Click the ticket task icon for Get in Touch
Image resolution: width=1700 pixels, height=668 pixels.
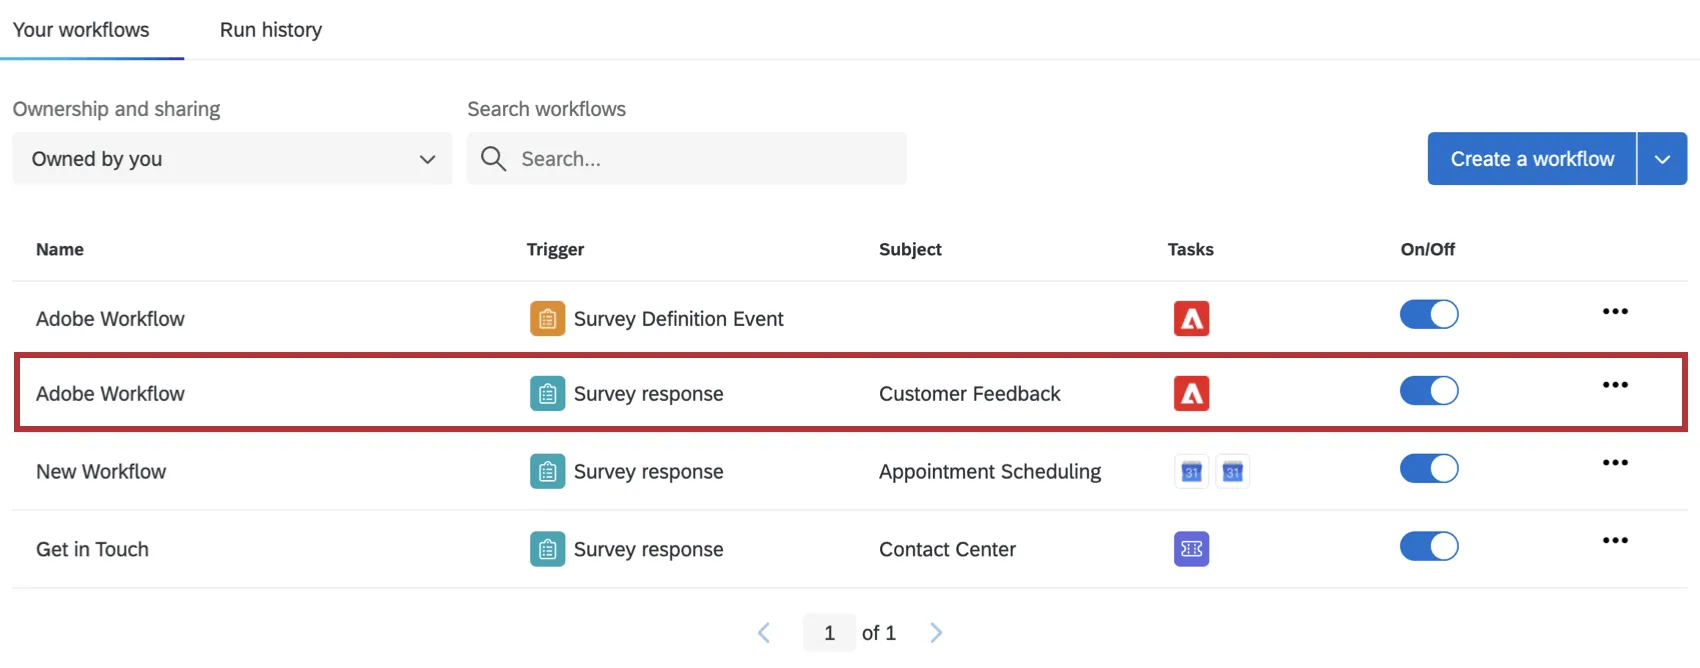click(x=1191, y=549)
